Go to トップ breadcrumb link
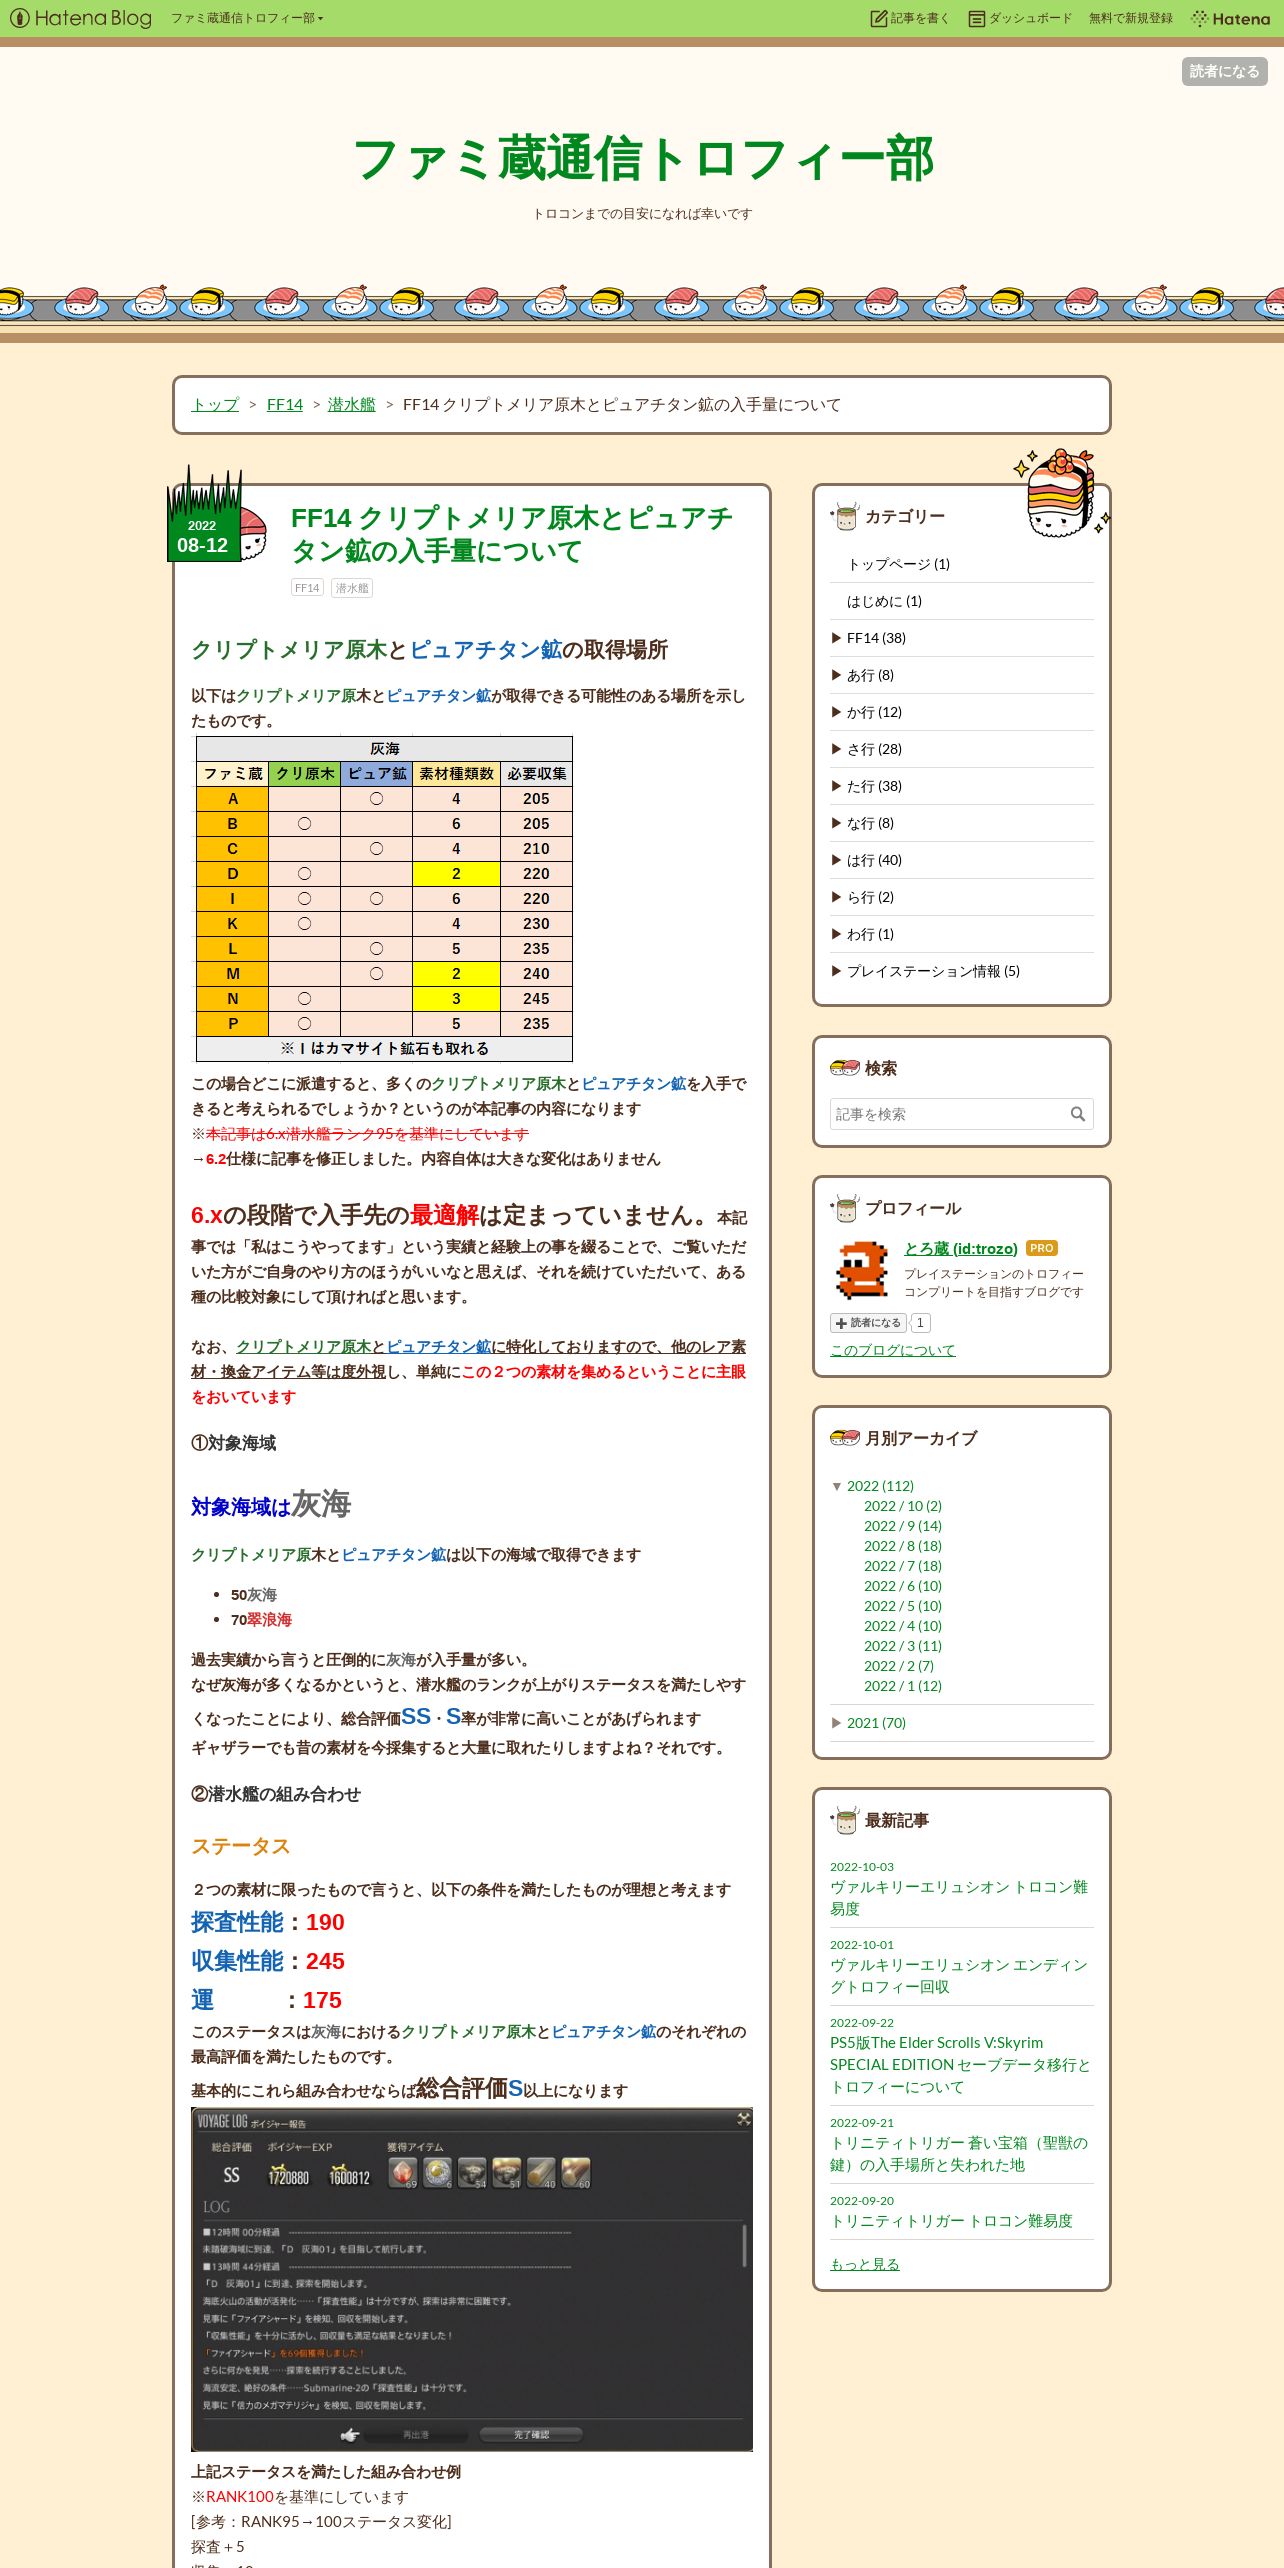1284x2568 pixels. click(215, 404)
